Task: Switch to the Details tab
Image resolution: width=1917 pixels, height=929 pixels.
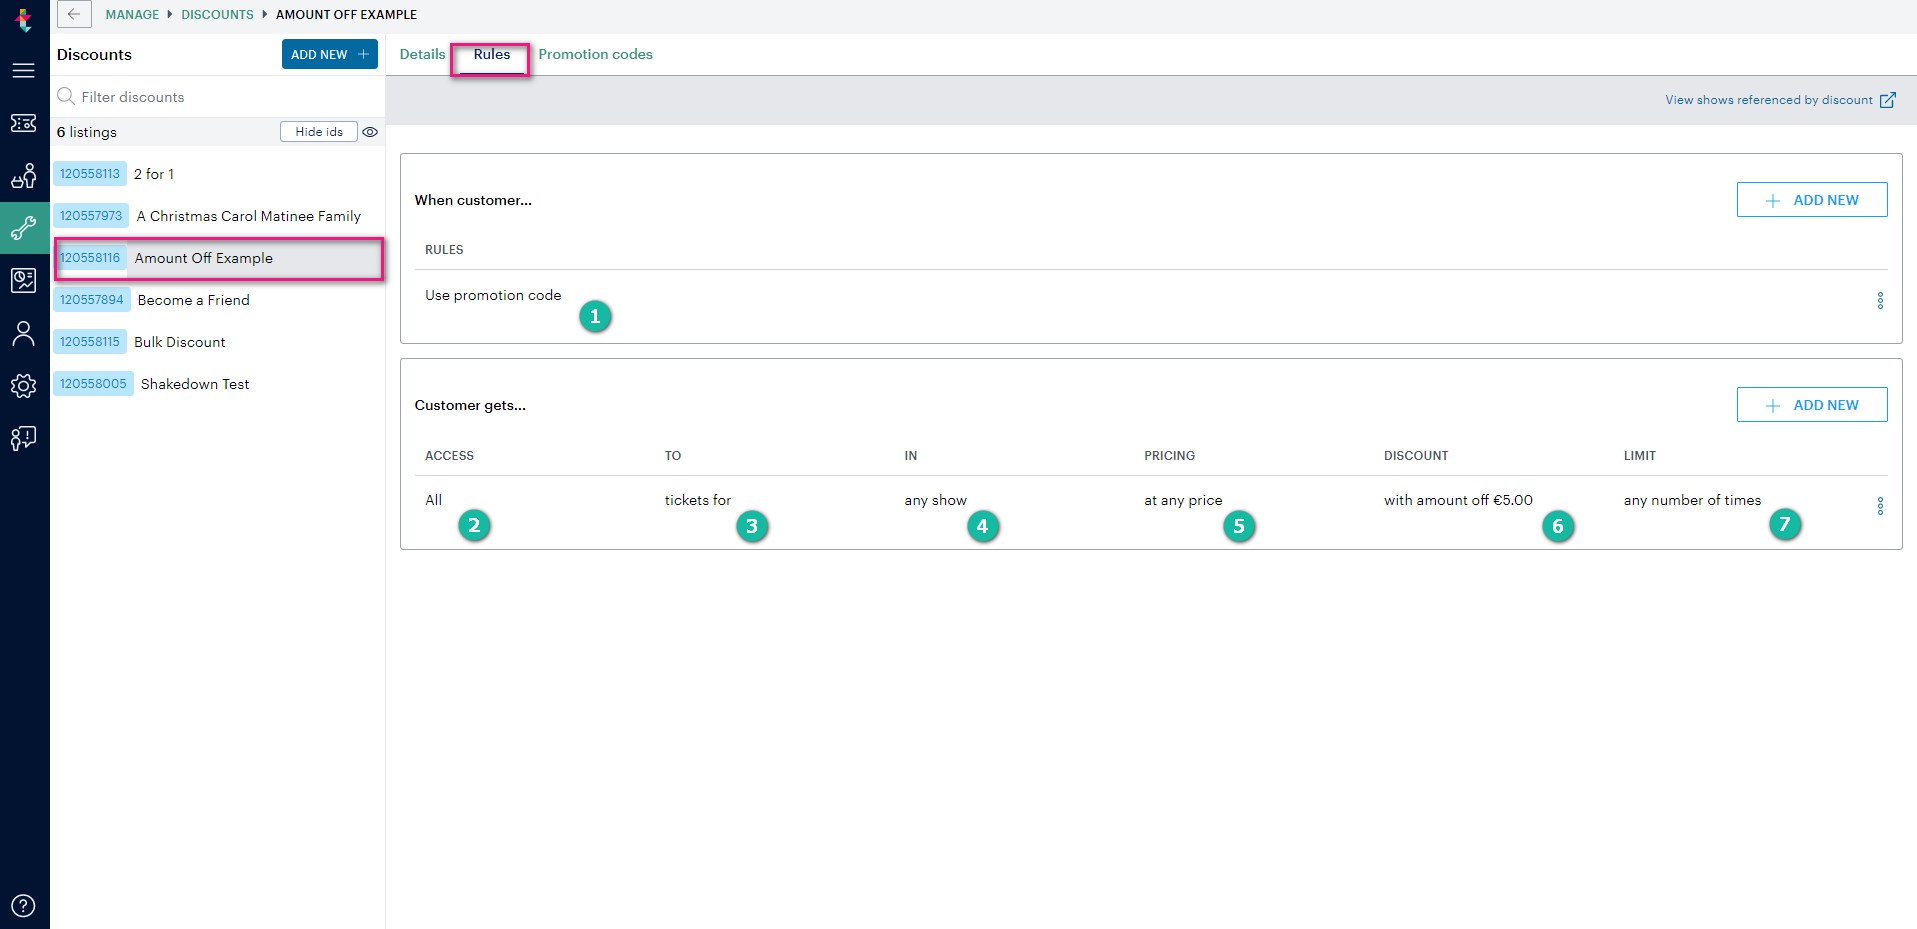Action: pos(421,54)
